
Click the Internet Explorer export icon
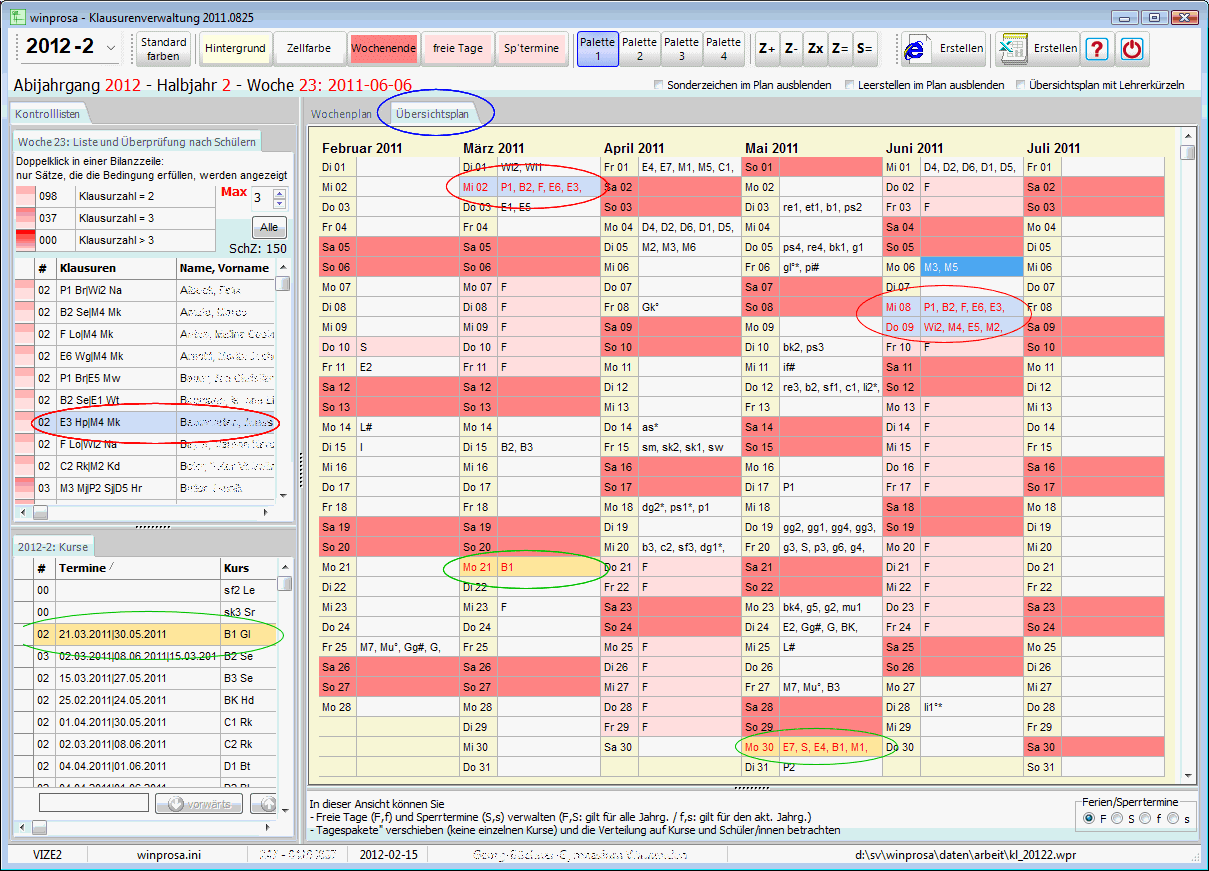coord(914,48)
